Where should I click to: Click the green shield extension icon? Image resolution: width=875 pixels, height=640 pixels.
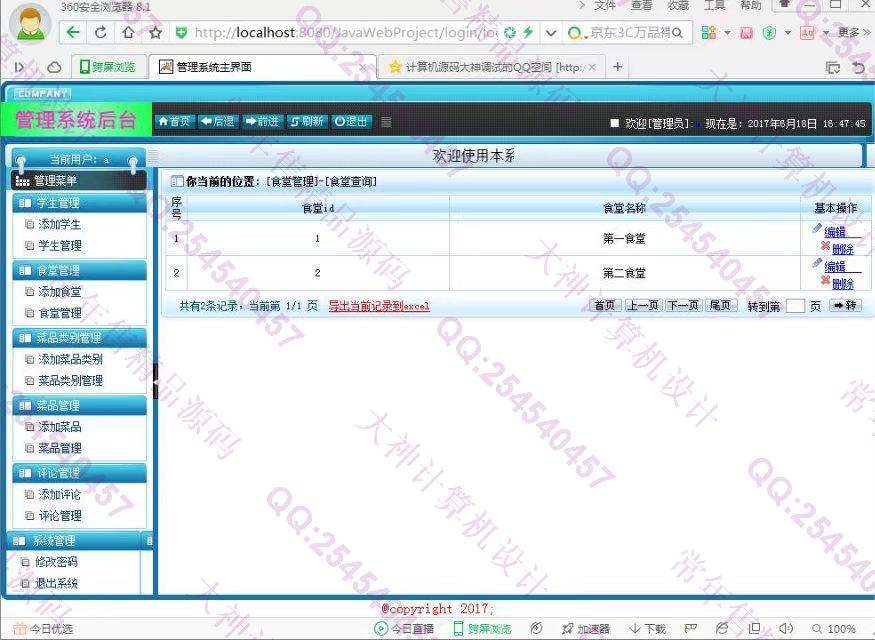click(770, 33)
